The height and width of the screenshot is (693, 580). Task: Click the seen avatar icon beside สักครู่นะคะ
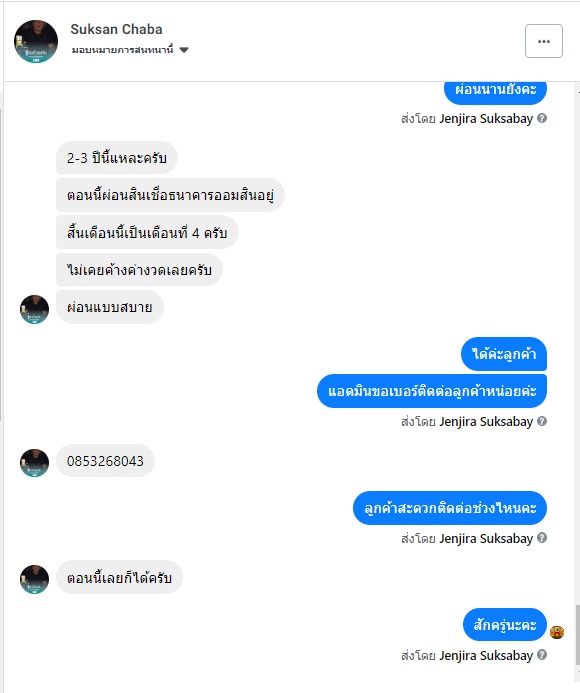557,632
